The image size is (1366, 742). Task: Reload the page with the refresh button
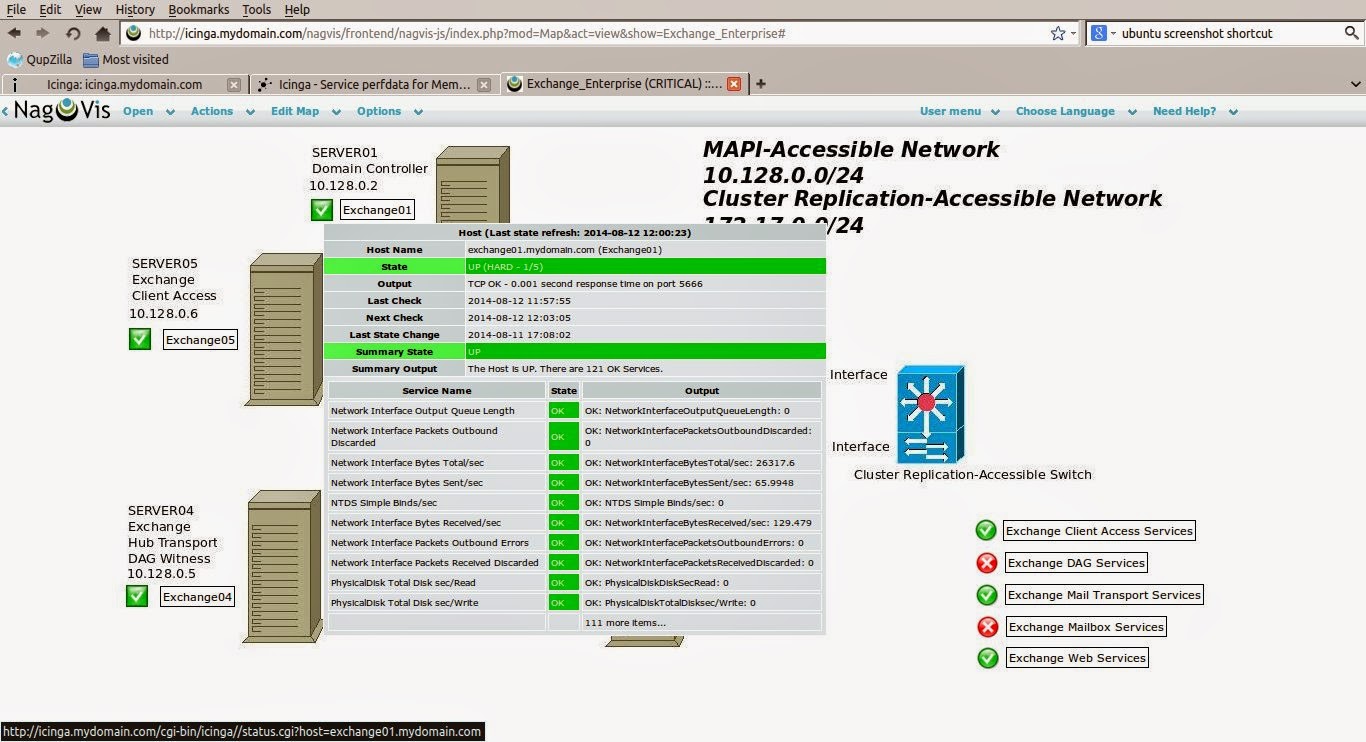73,33
